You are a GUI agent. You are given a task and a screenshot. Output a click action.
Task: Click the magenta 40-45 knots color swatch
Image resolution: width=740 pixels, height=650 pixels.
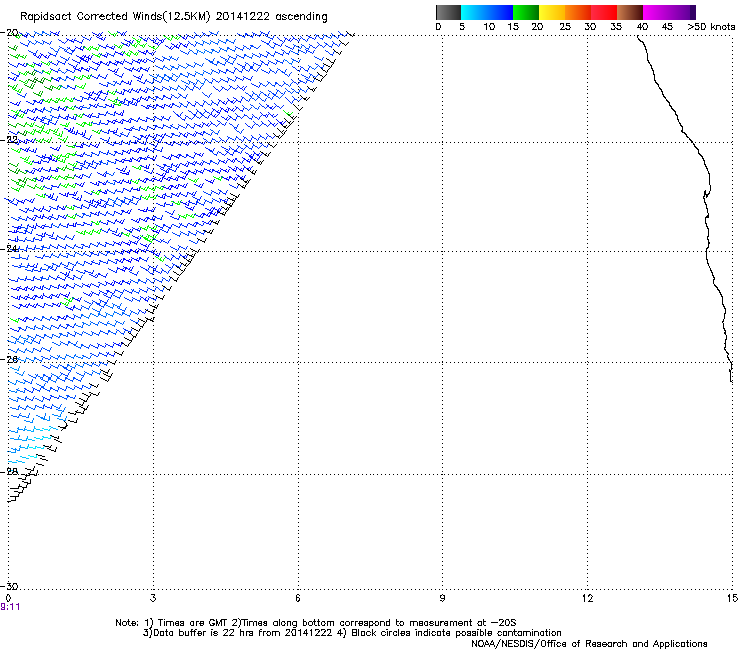pos(656,12)
